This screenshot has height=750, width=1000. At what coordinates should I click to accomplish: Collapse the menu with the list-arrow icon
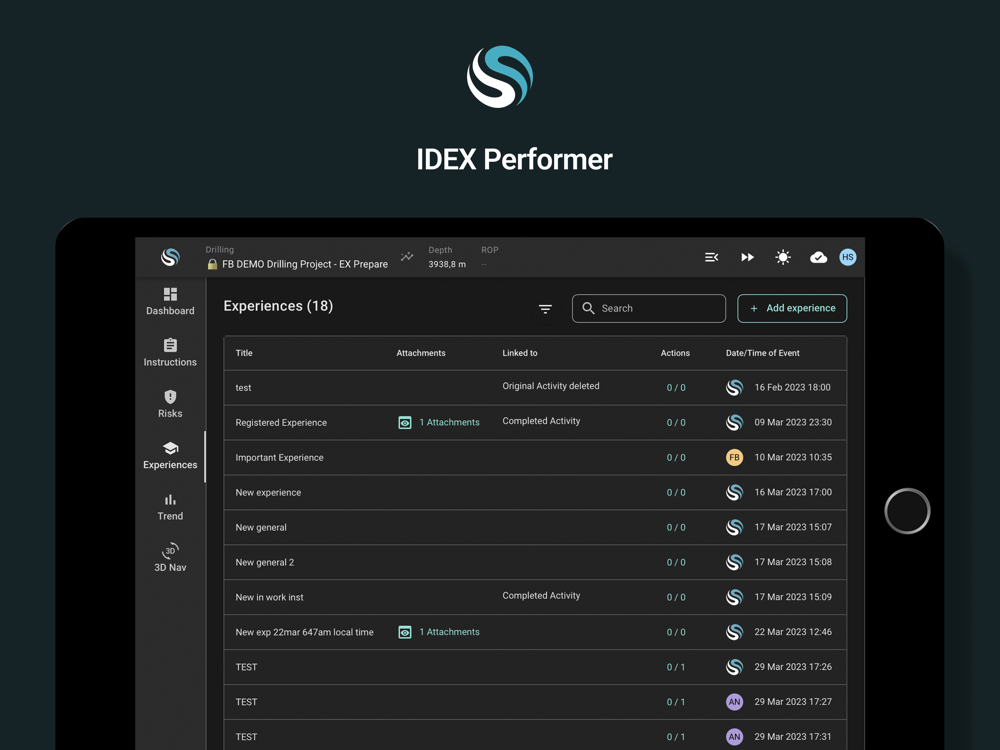point(712,257)
